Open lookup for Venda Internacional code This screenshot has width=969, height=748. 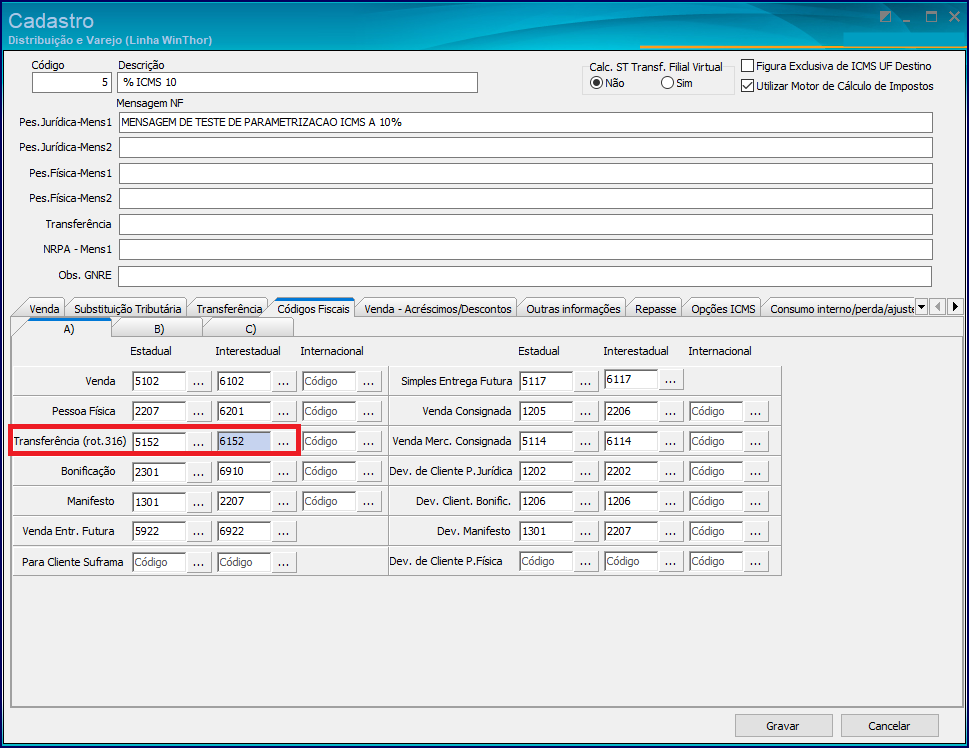click(368, 381)
